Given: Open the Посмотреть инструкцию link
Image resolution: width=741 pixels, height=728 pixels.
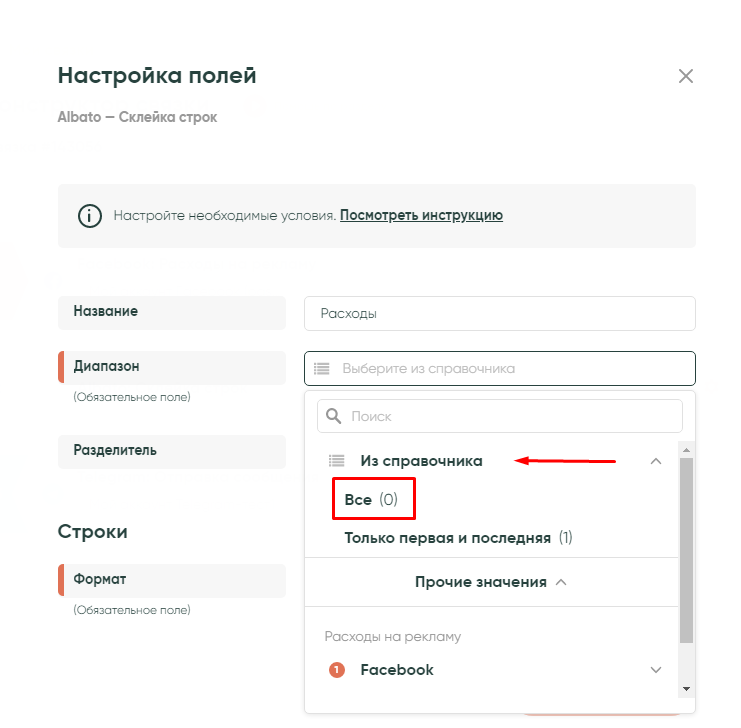Looking at the screenshot, I should [x=421, y=215].
